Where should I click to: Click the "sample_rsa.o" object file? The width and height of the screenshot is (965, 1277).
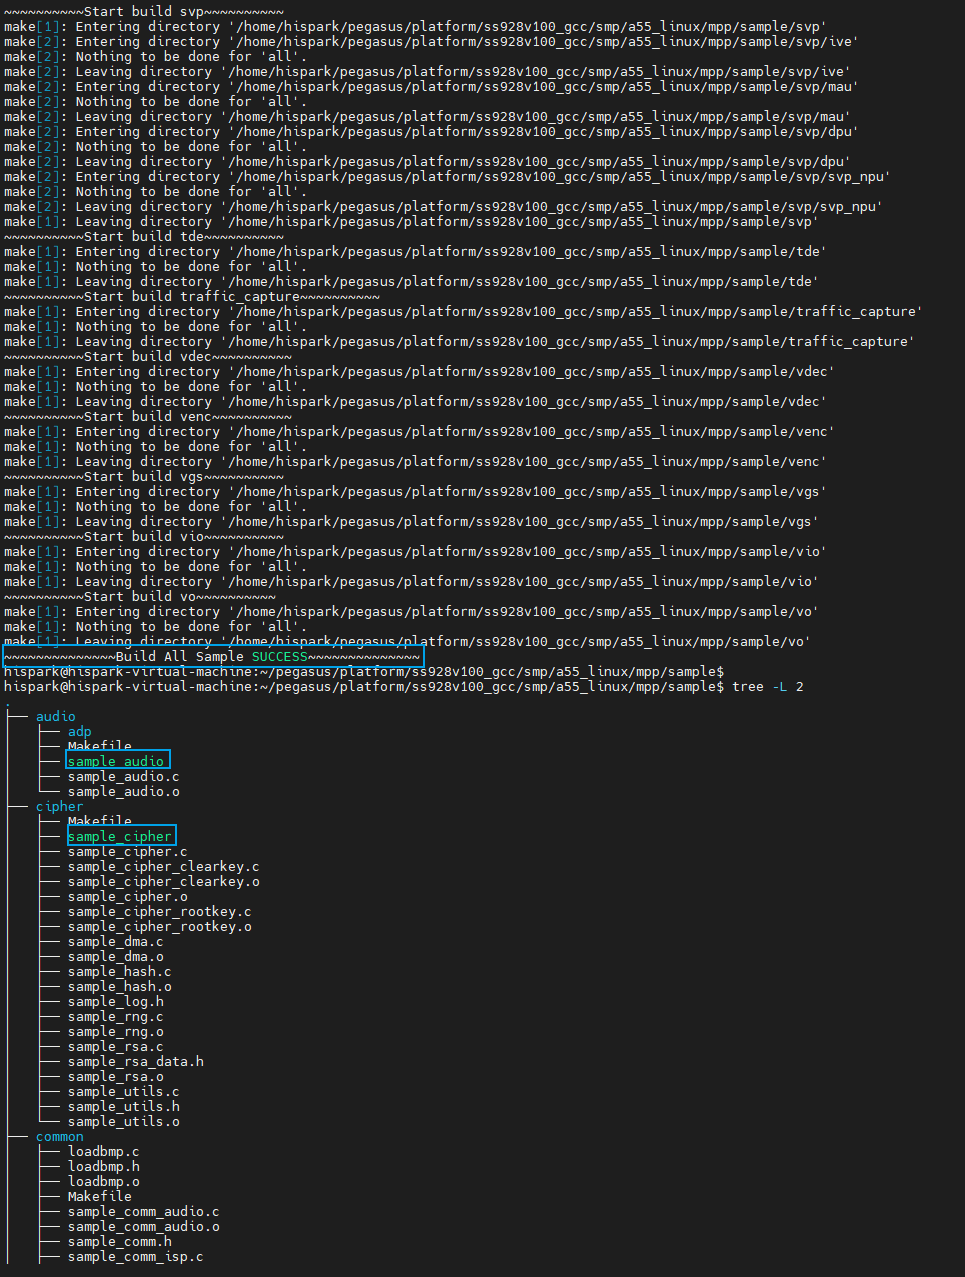click(116, 1076)
